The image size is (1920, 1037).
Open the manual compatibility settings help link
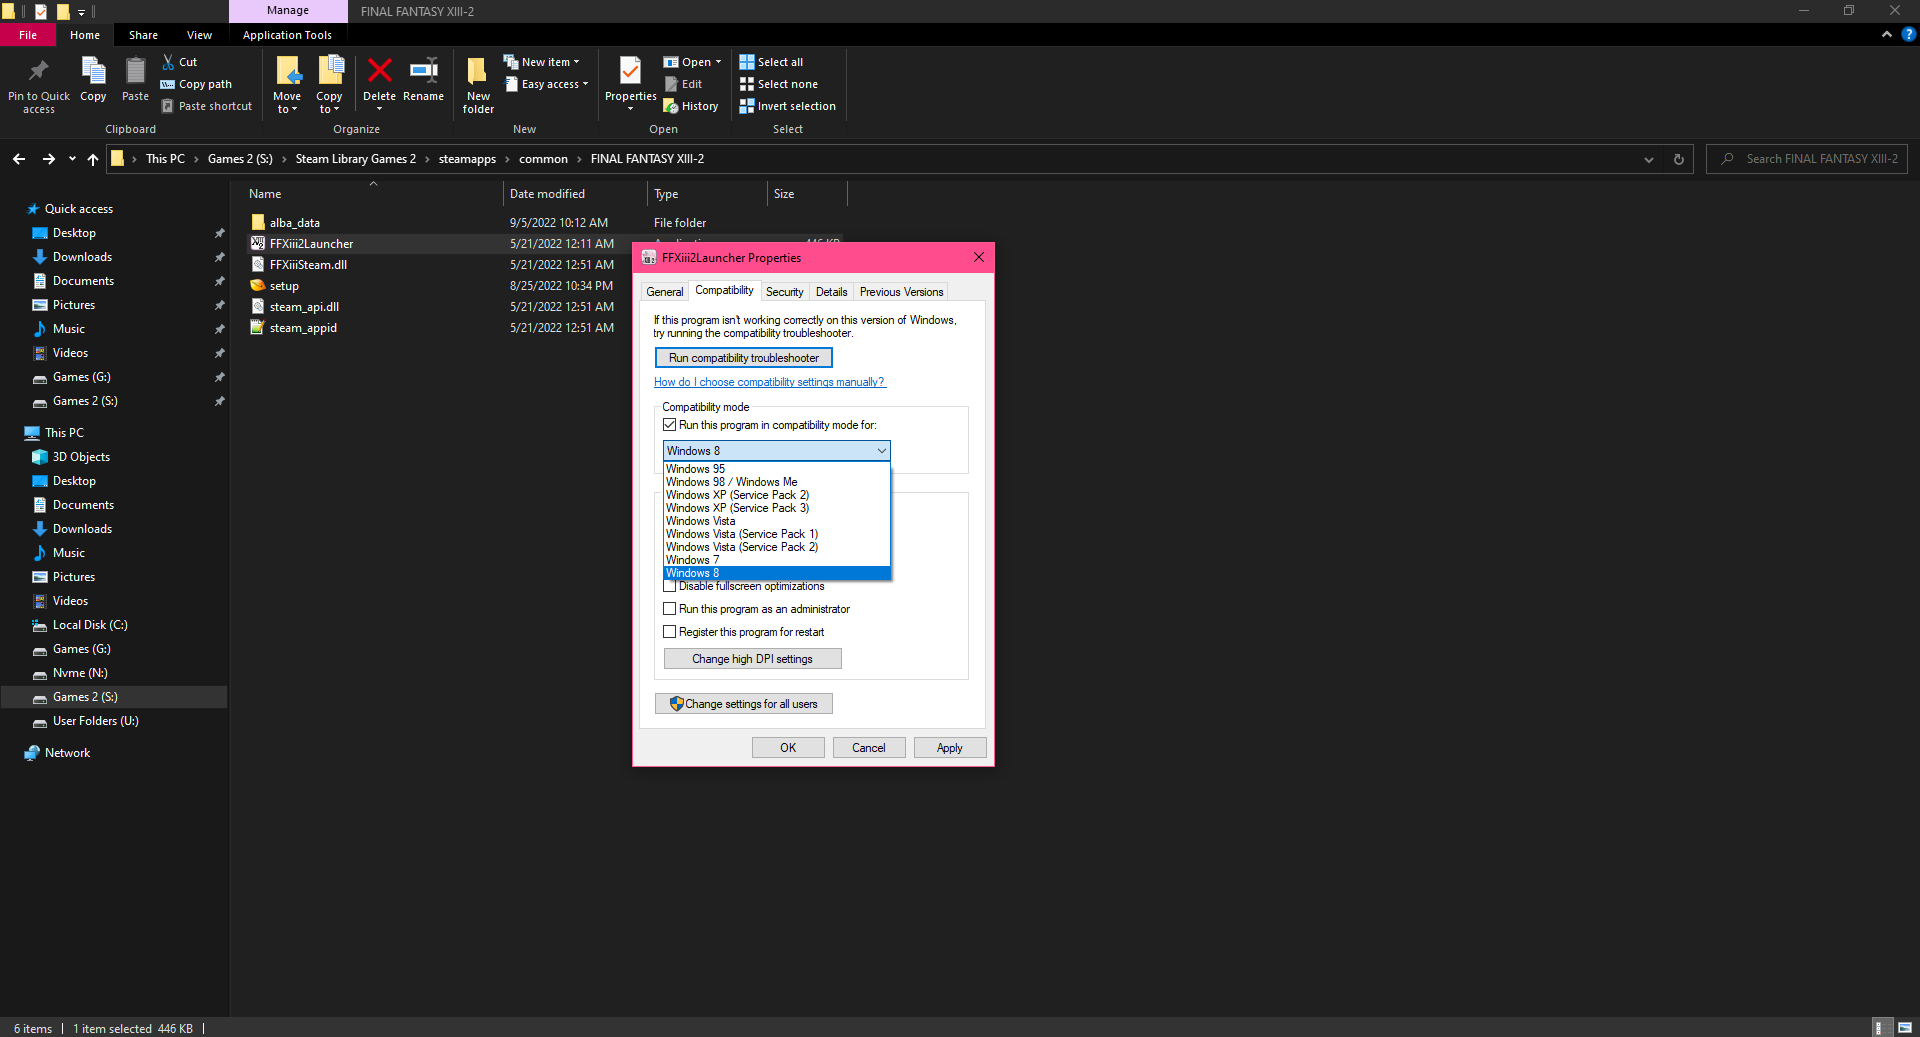[x=769, y=382]
